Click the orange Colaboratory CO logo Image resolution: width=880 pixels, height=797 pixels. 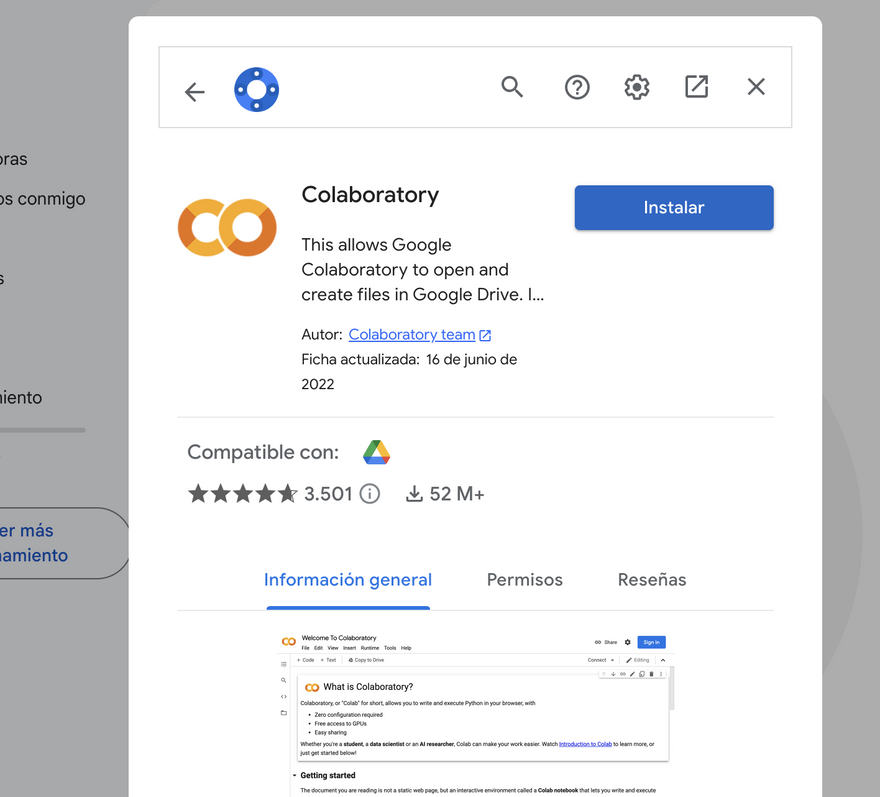pos(227,227)
